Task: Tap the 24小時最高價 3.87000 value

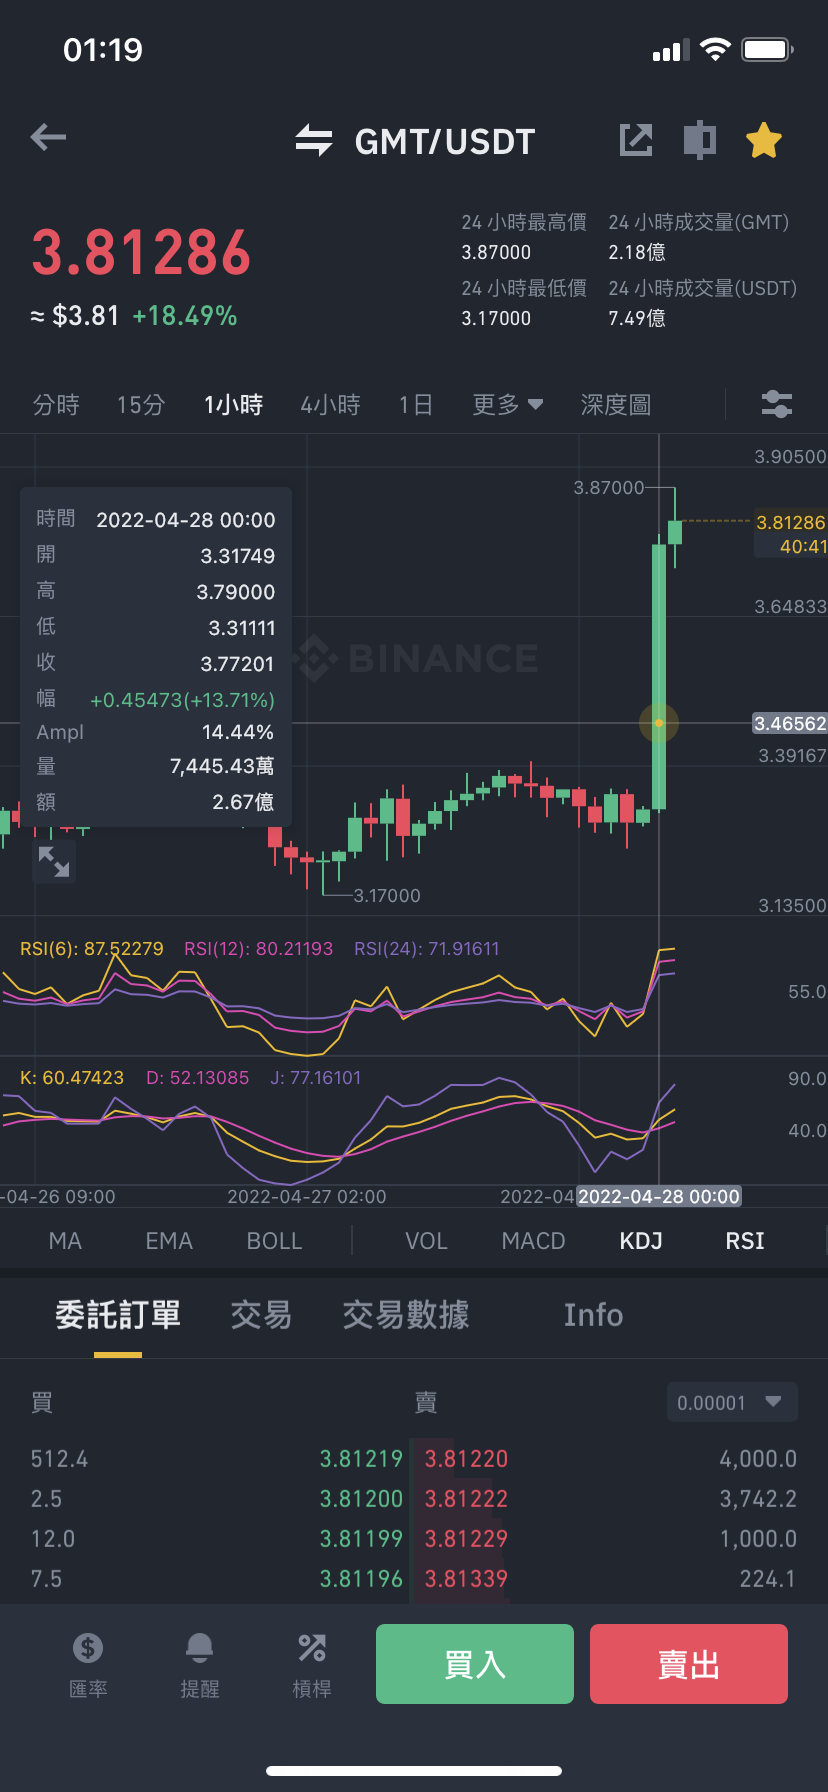Action: (x=496, y=253)
